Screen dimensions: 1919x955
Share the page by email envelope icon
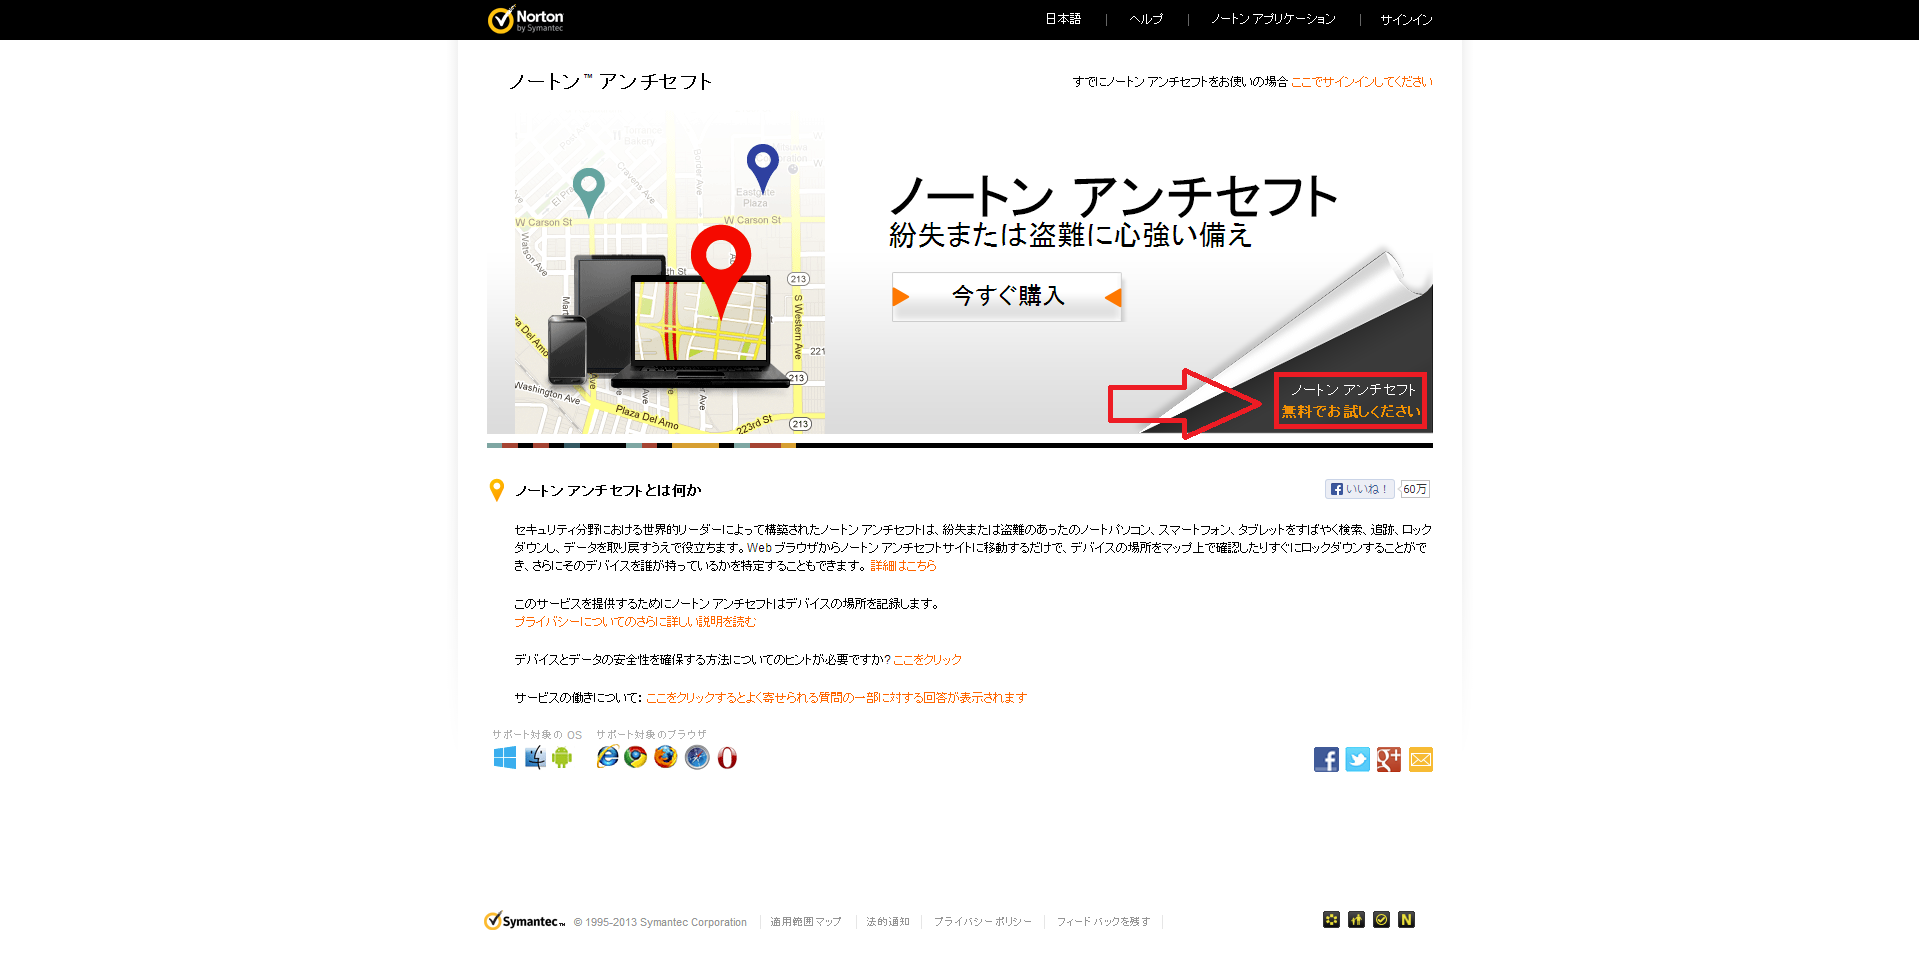tap(1421, 760)
